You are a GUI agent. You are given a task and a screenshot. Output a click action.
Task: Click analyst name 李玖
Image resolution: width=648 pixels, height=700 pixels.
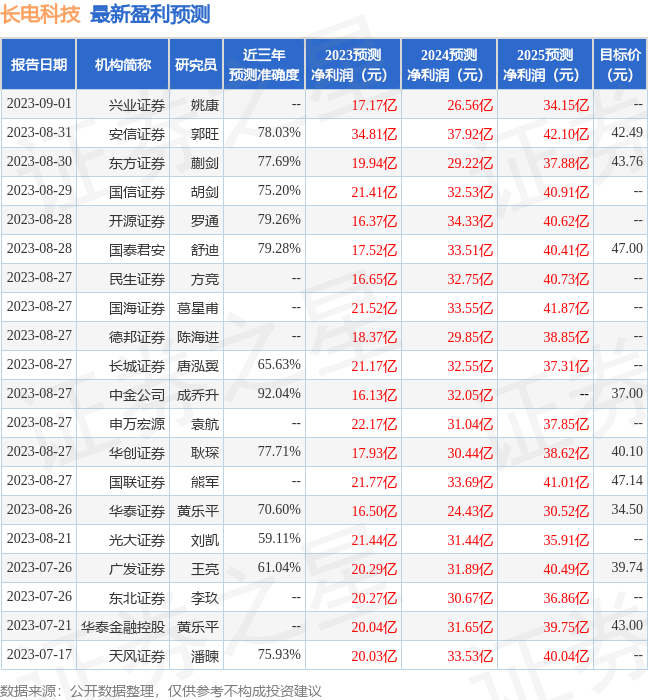[205, 599]
